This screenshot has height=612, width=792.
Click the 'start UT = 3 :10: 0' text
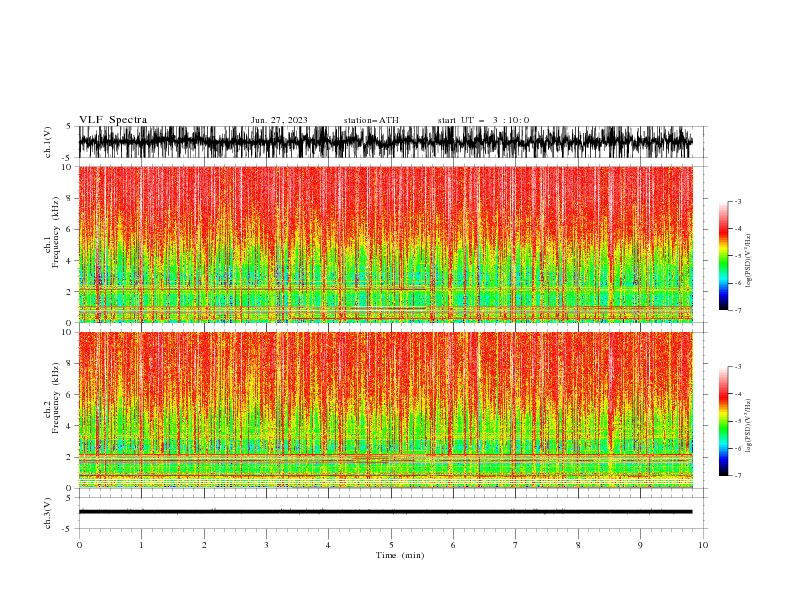pyautogui.click(x=483, y=120)
